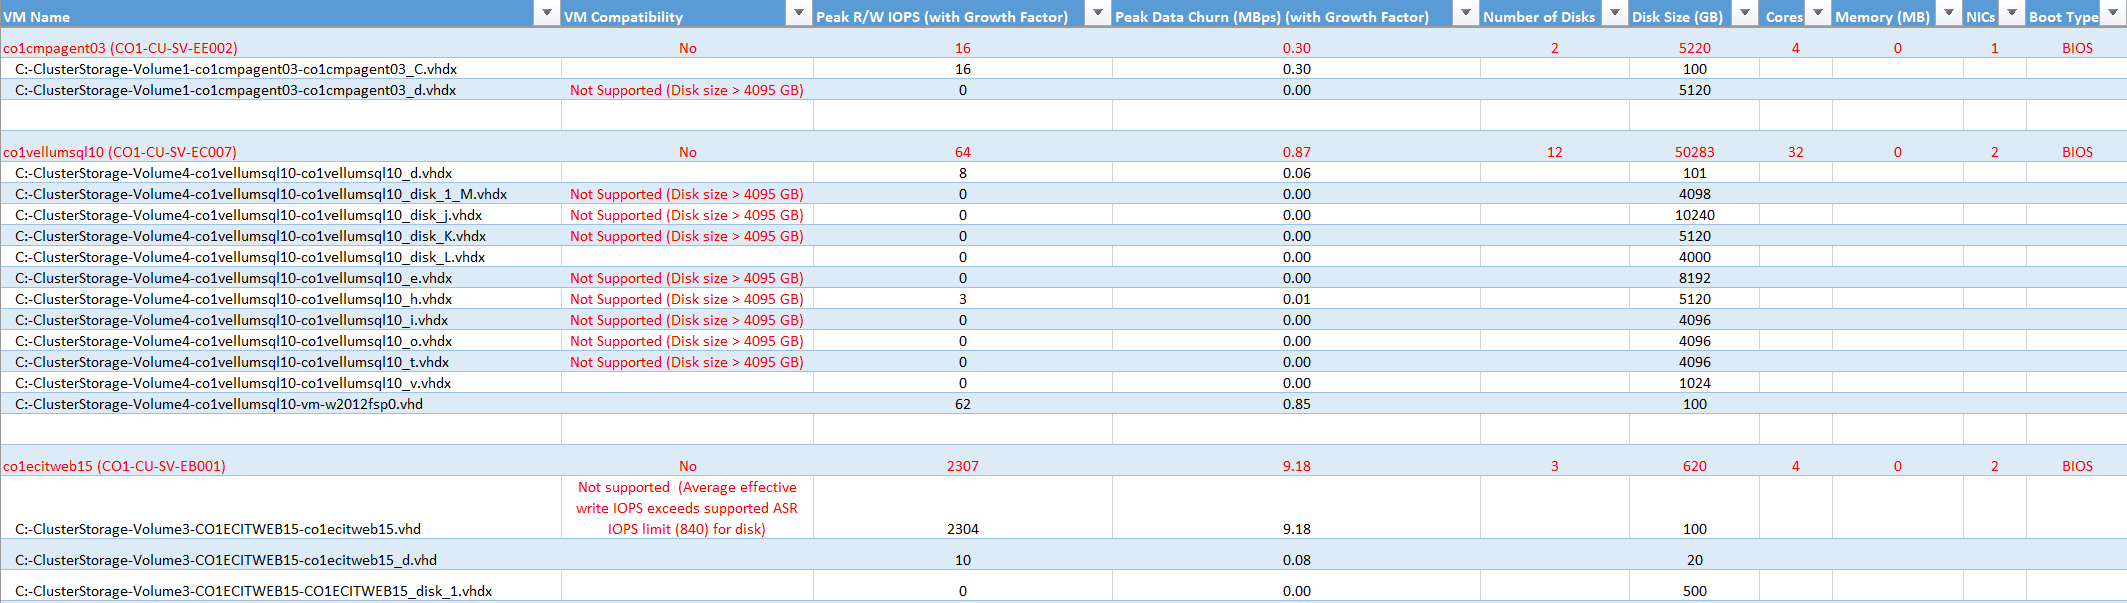Select the 2307 peak IOPS value
2127x603 pixels.
pos(963,466)
